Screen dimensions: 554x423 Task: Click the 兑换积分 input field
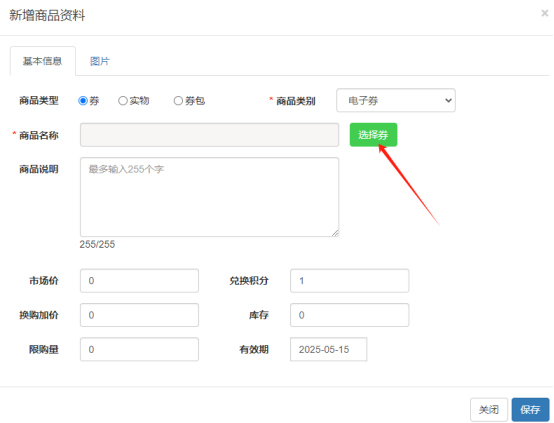[349, 281]
